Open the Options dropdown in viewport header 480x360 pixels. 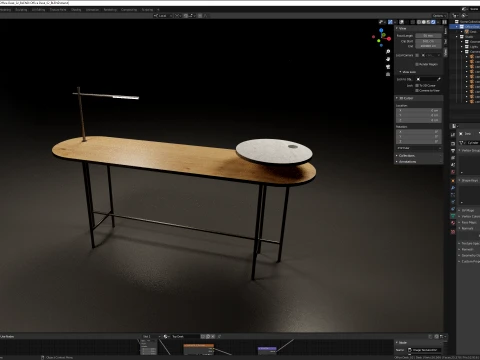click(439, 16)
